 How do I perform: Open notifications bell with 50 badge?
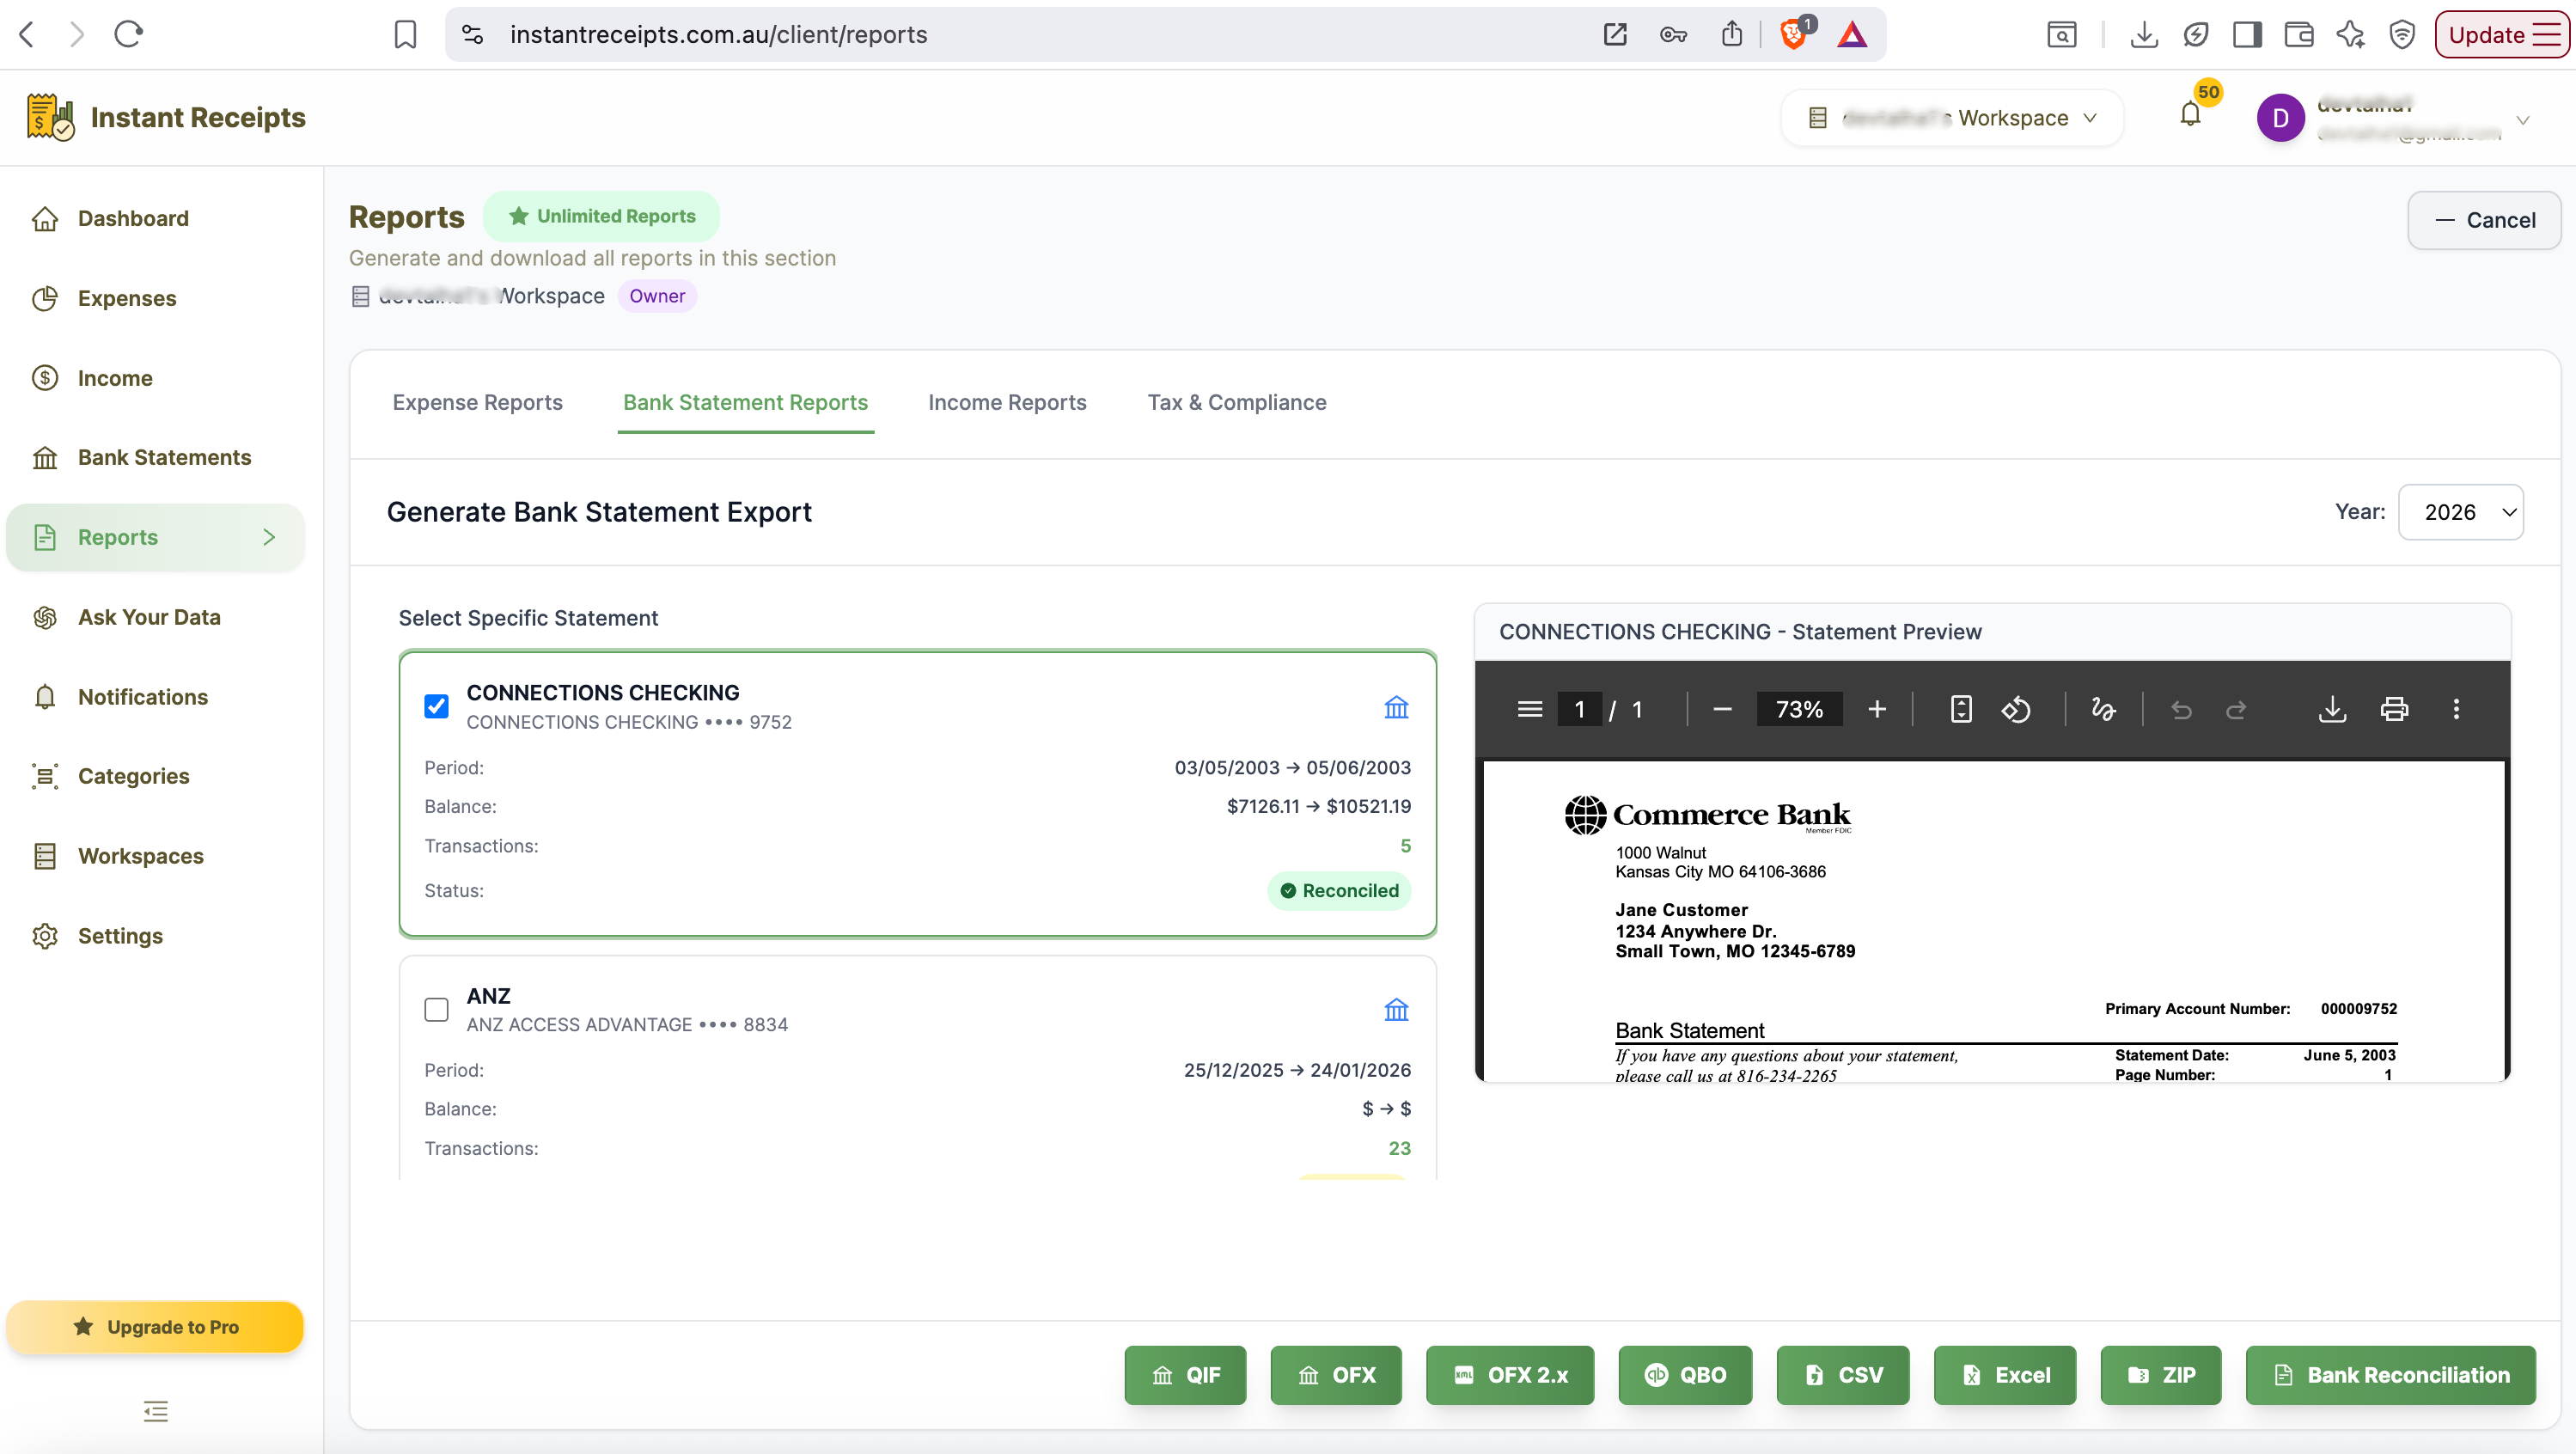pyautogui.click(x=2191, y=114)
